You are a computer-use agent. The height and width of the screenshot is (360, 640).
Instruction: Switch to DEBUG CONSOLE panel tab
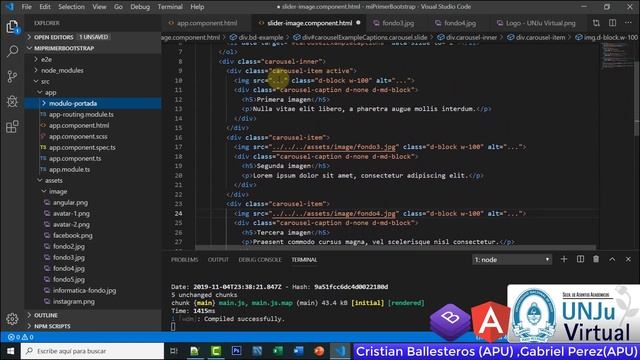260,260
